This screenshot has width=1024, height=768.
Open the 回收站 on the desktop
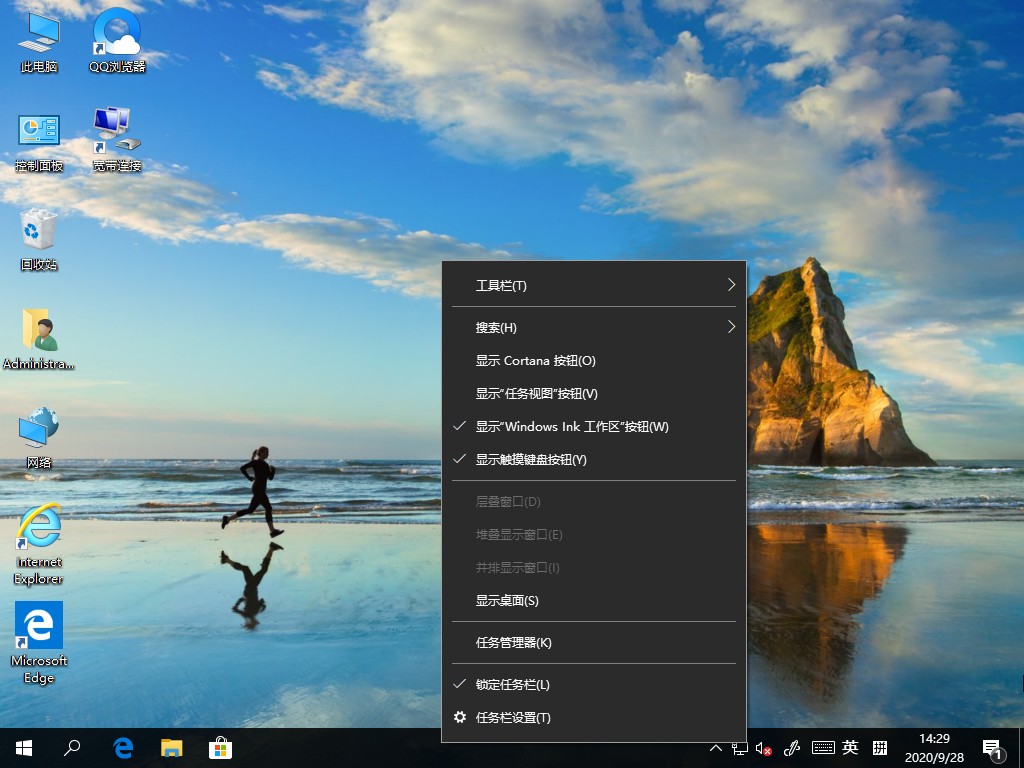[38, 232]
